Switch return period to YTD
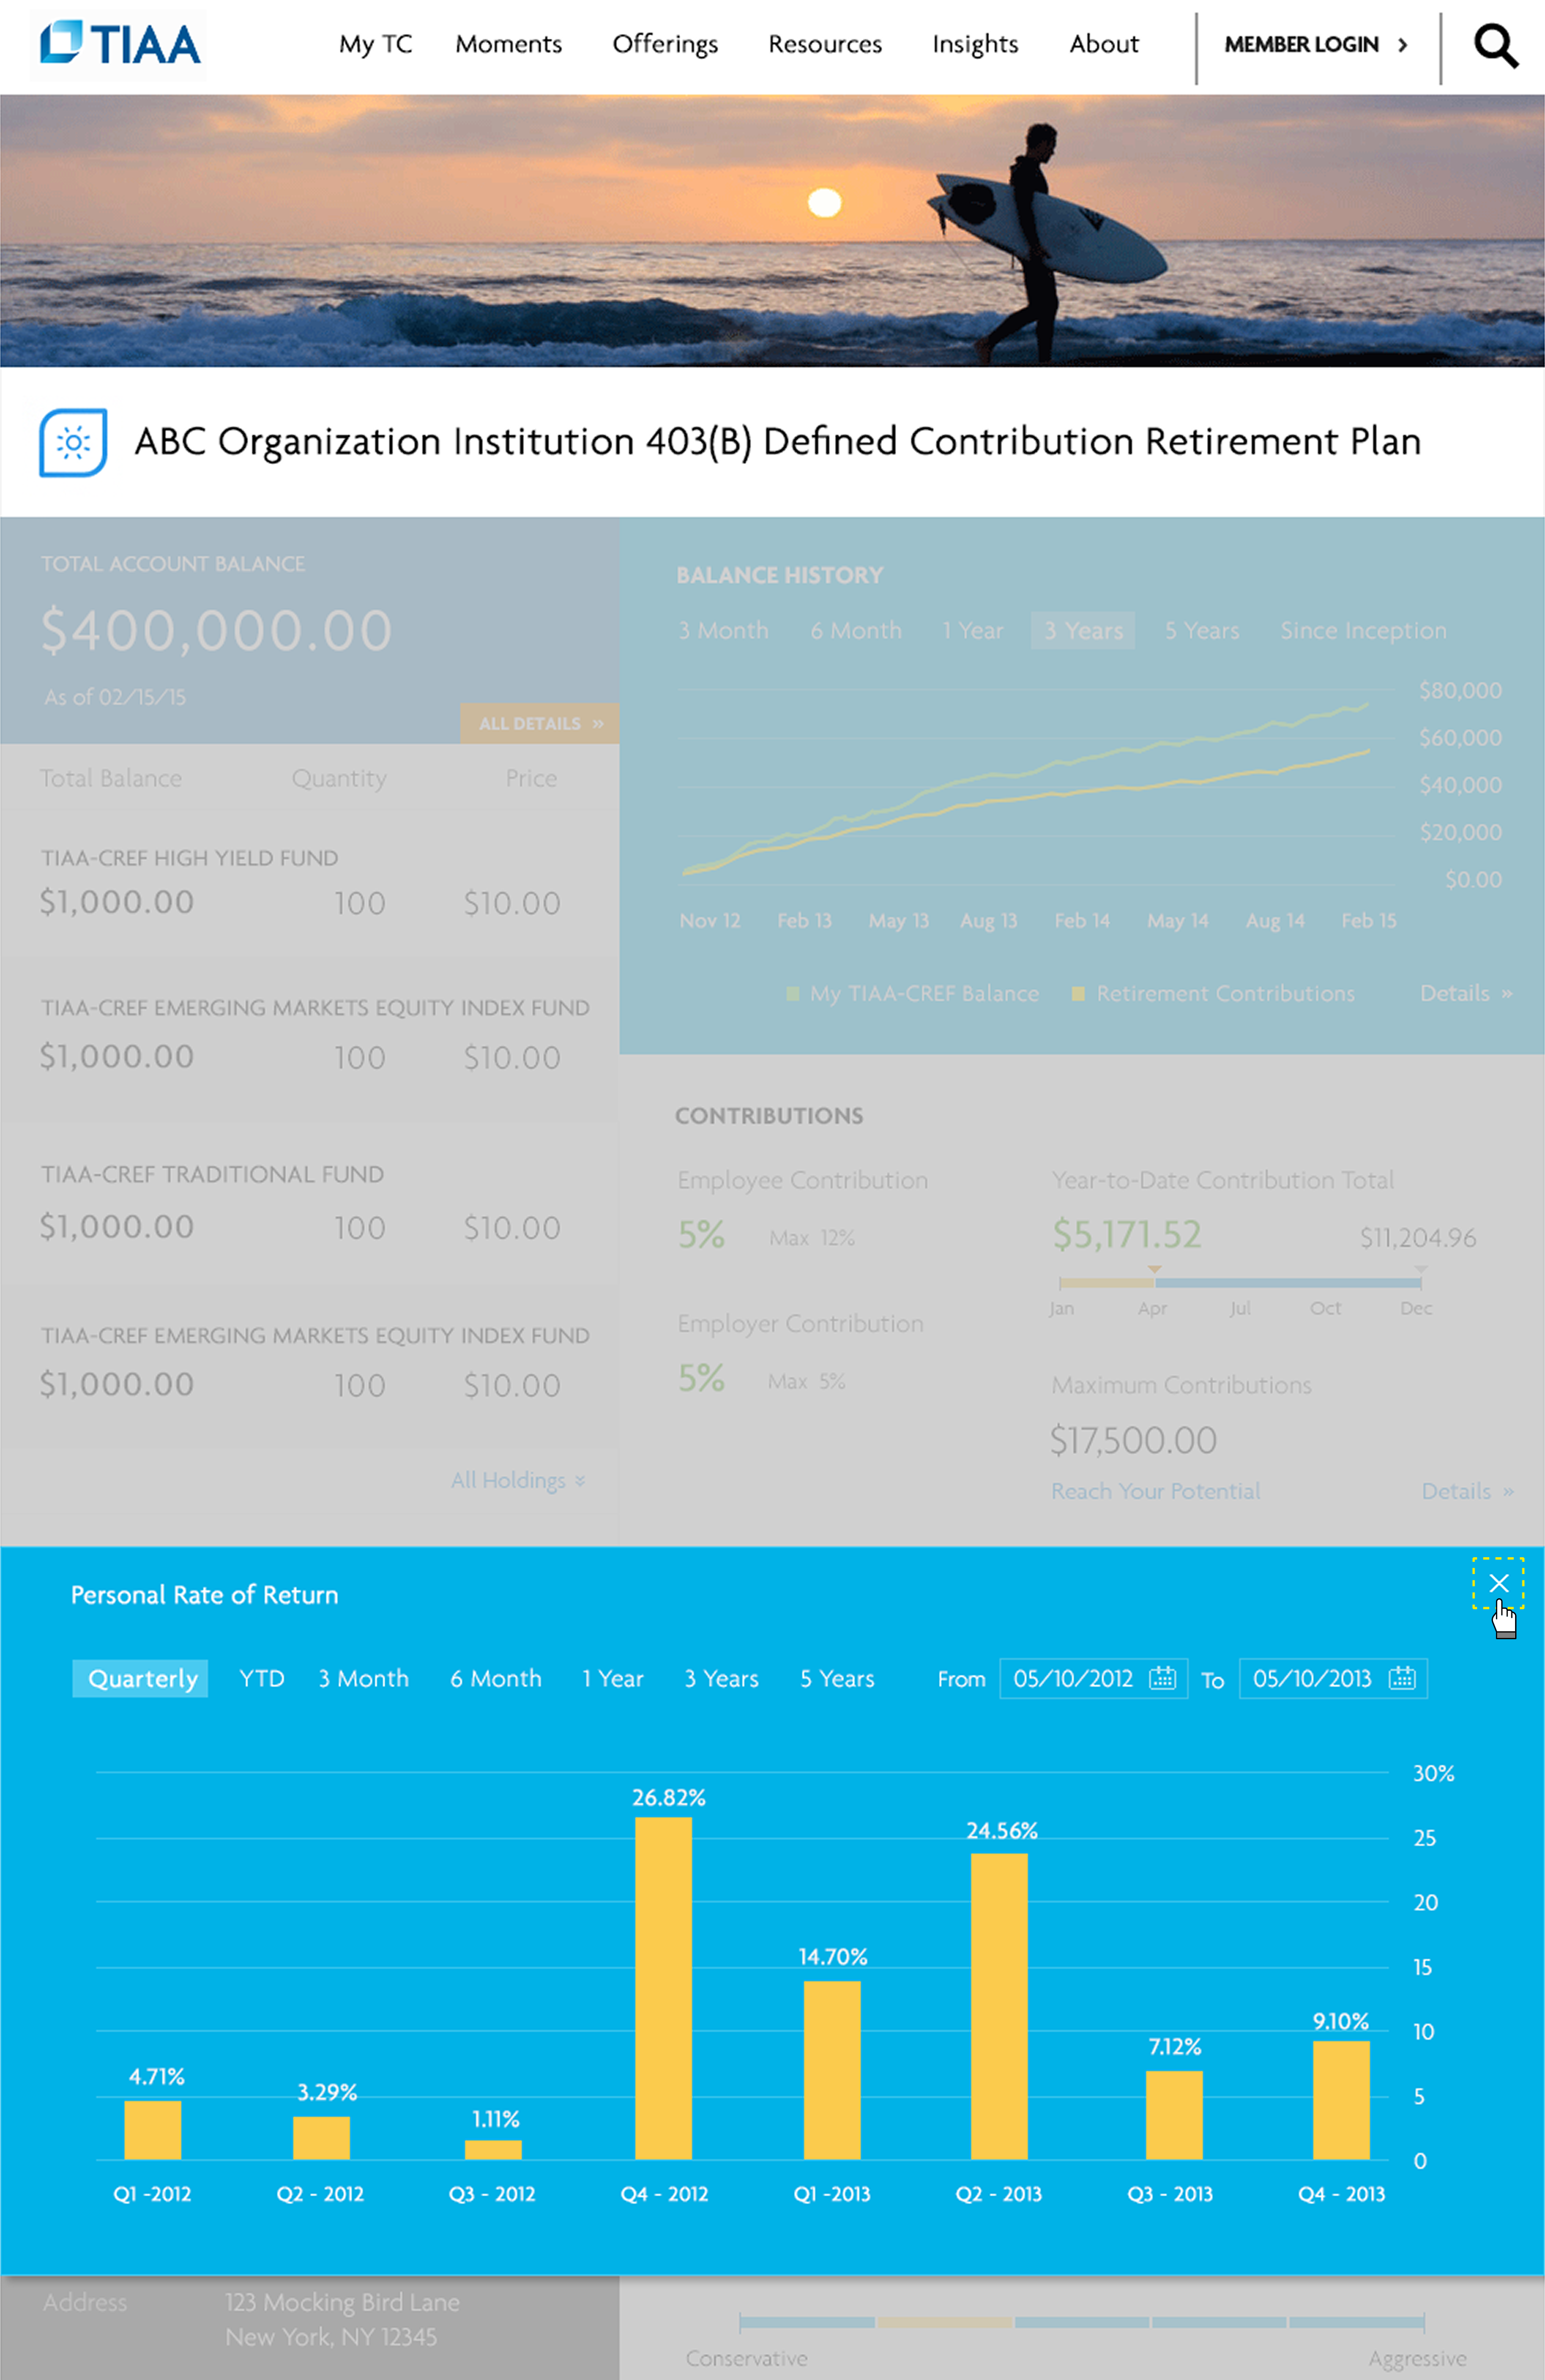Viewport: 1545px width, 2380px height. click(262, 1678)
